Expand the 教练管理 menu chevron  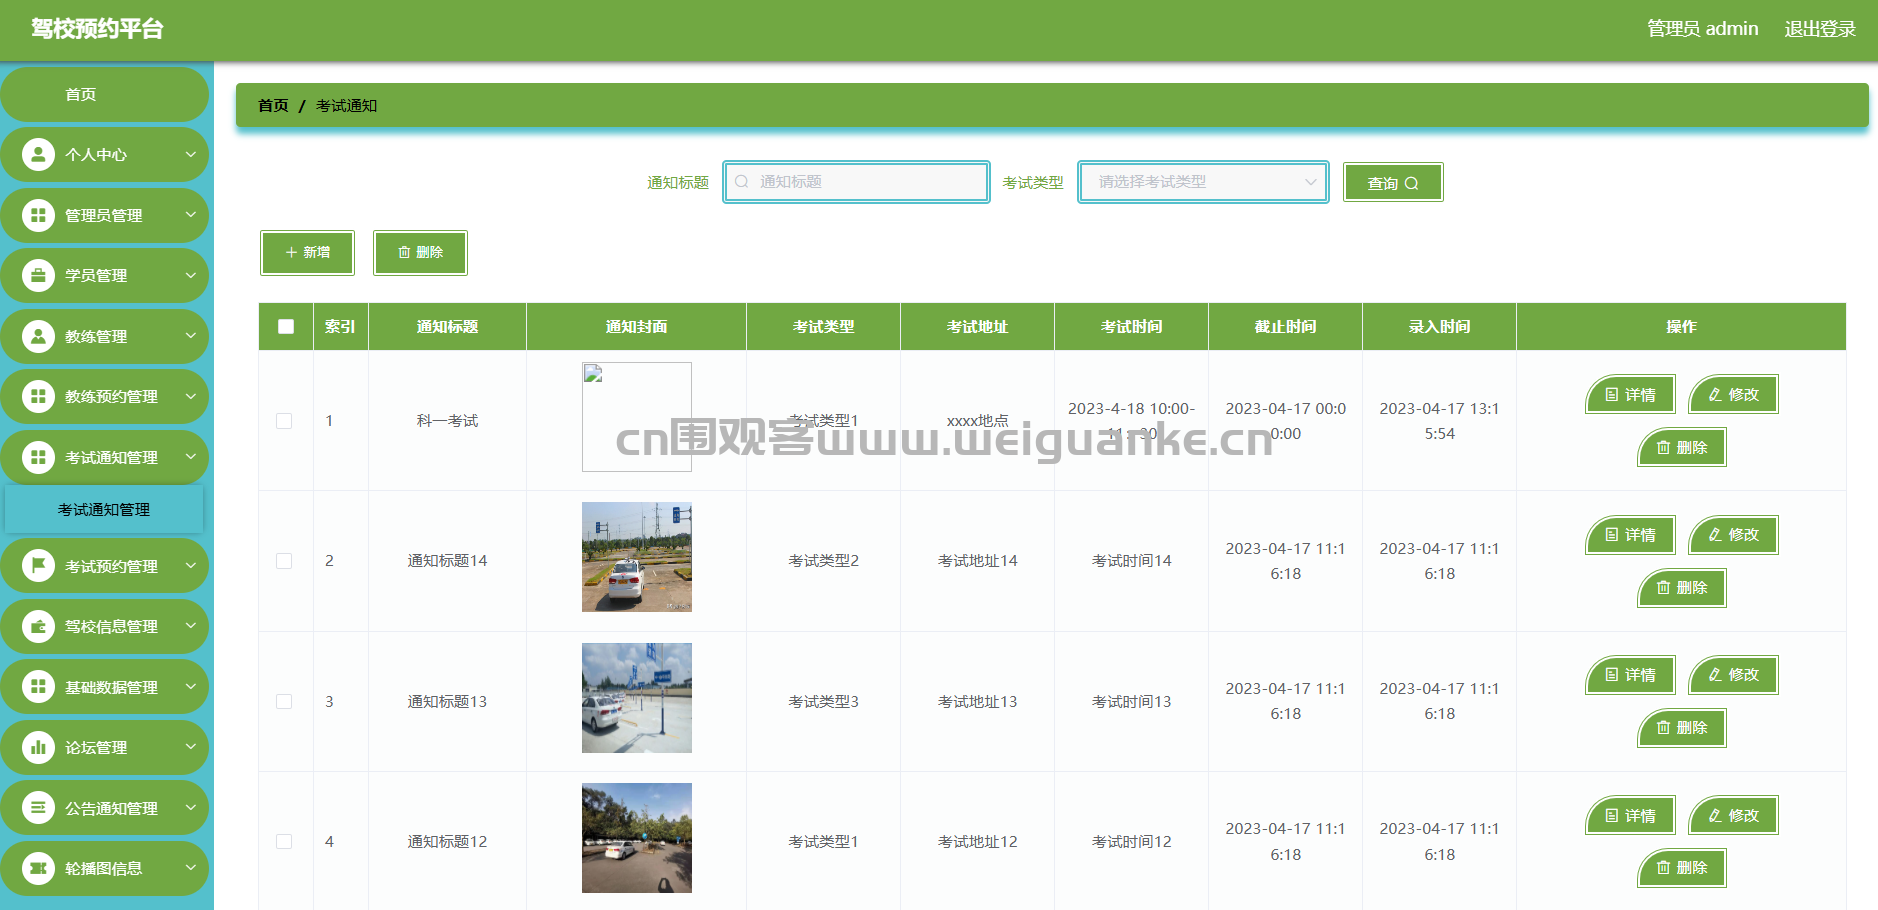coord(190,336)
